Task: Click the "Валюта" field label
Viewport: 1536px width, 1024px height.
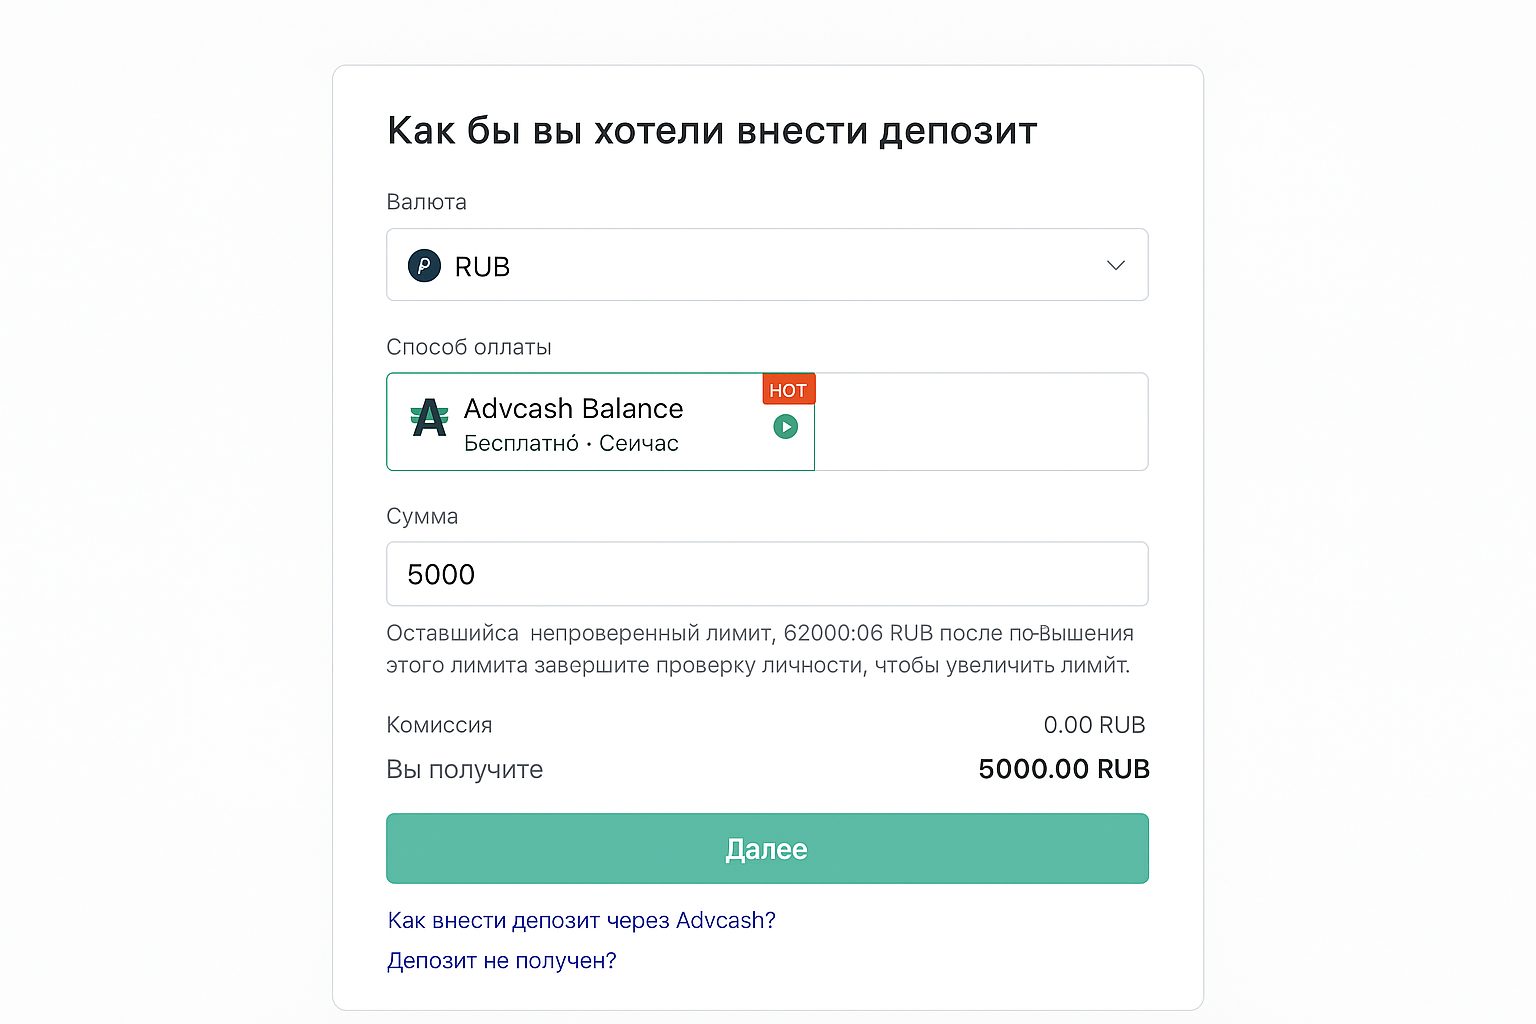Action: click(x=426, y=202)
